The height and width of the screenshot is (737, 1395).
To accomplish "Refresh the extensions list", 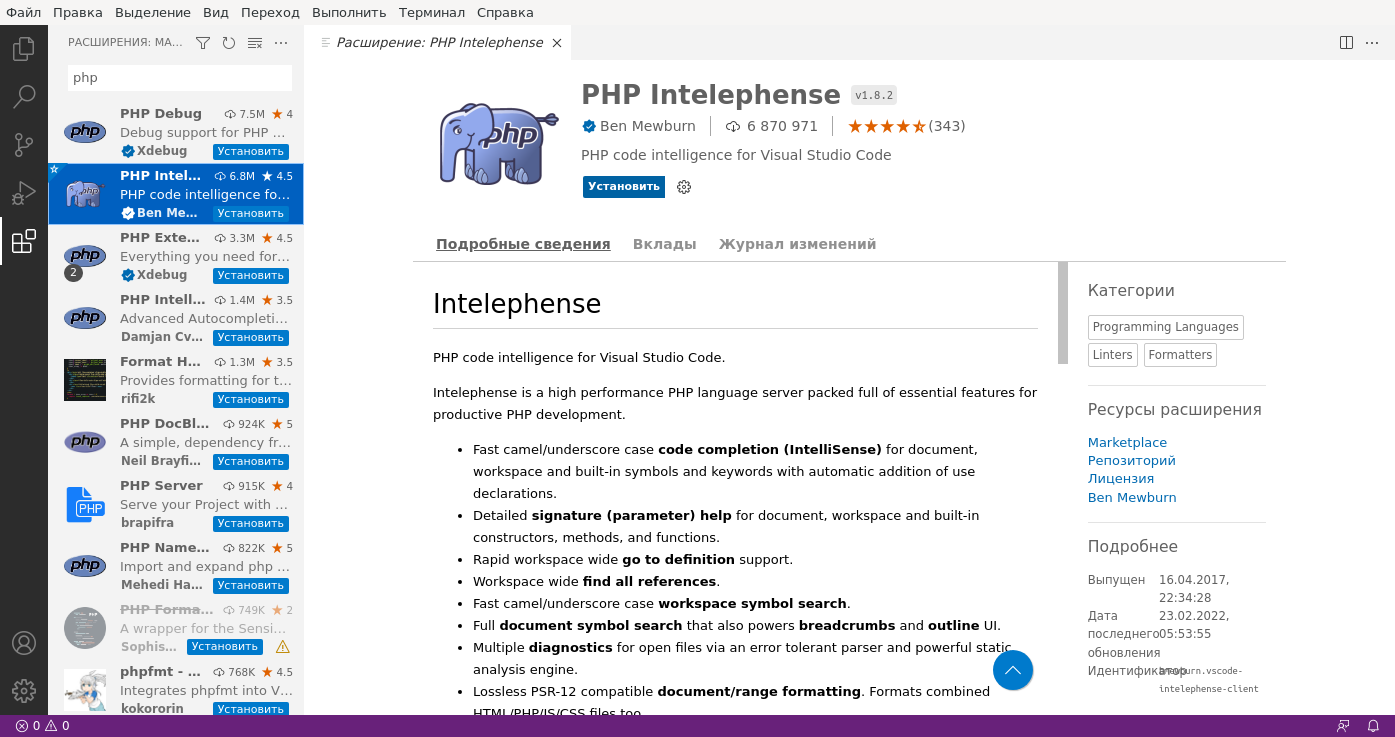I will pyautogui.click(x=229, y=43).
